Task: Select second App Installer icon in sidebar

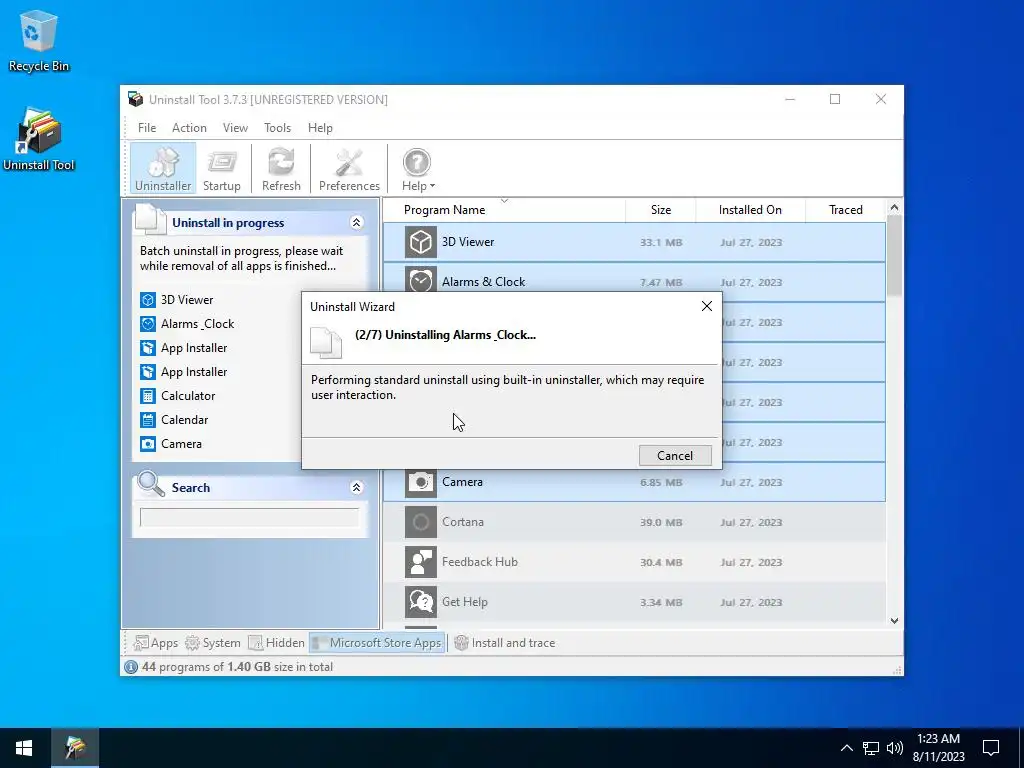Action: coord(148,372)
